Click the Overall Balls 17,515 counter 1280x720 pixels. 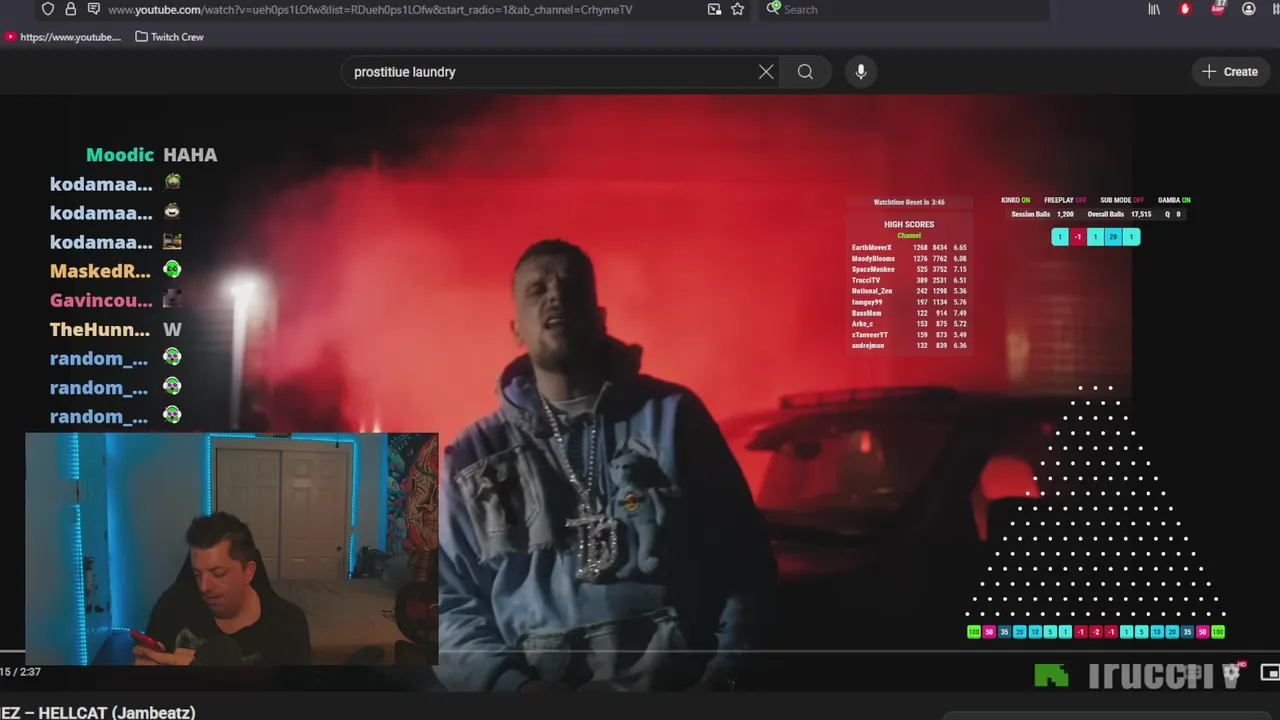(1119, 214)
